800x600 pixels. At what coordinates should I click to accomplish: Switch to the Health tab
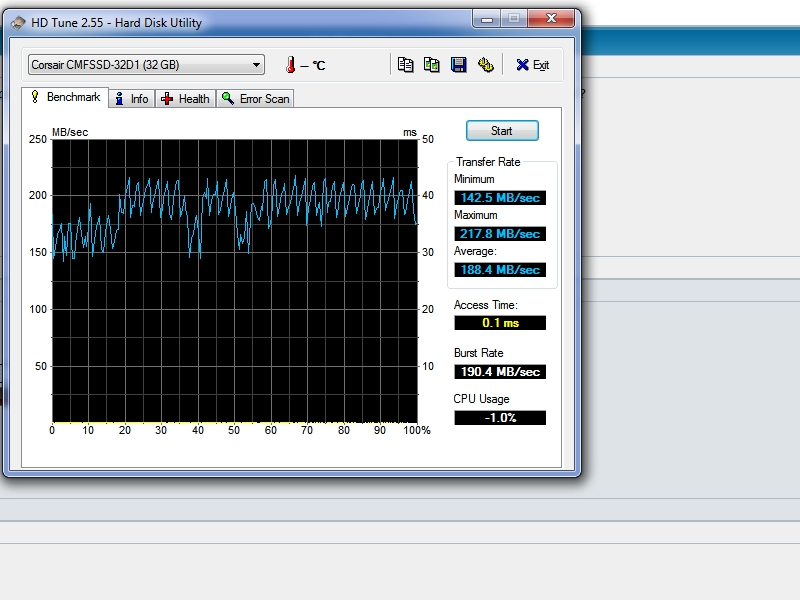[185, 98]
